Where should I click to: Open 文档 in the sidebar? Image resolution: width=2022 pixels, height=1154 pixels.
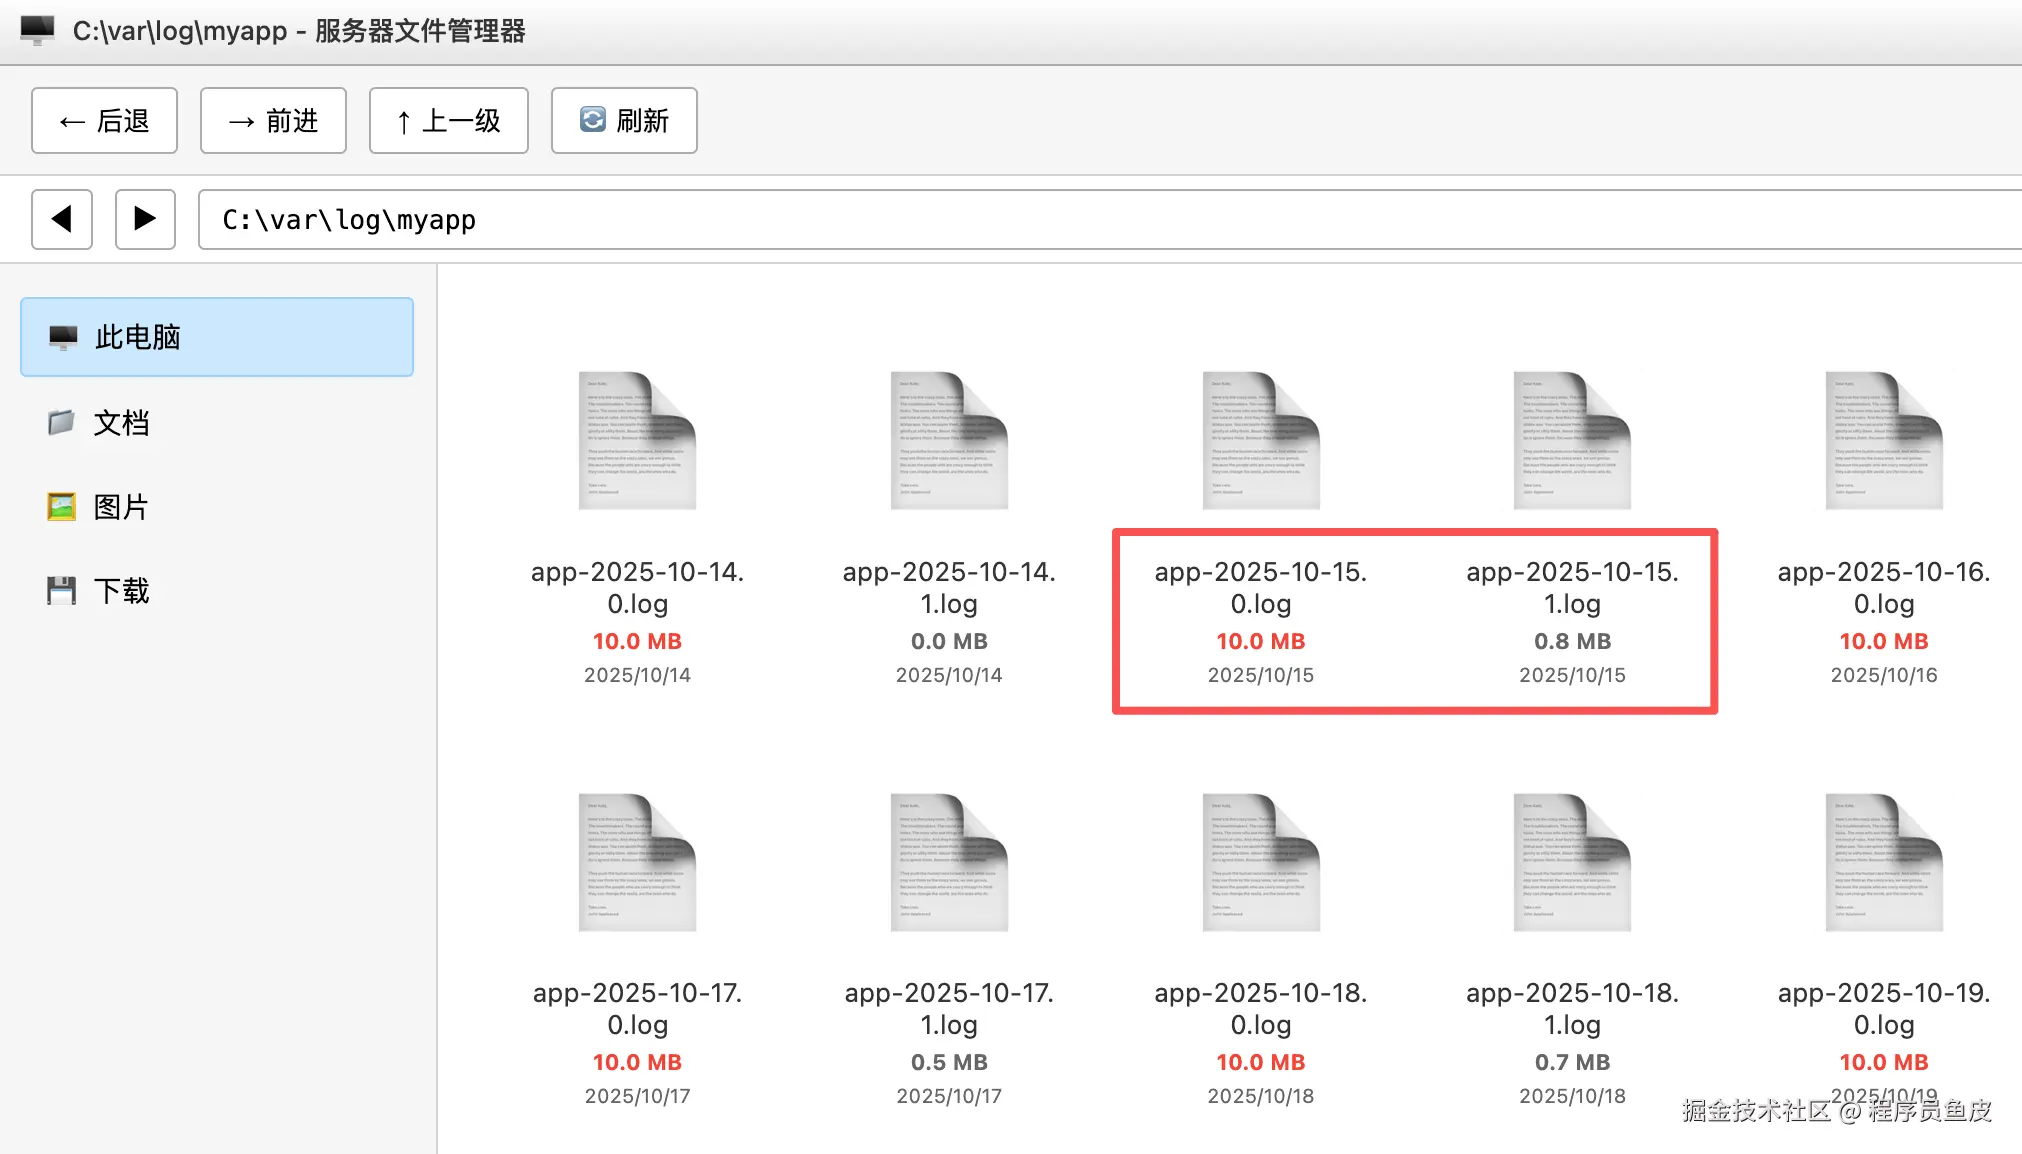tap(121, 423)
